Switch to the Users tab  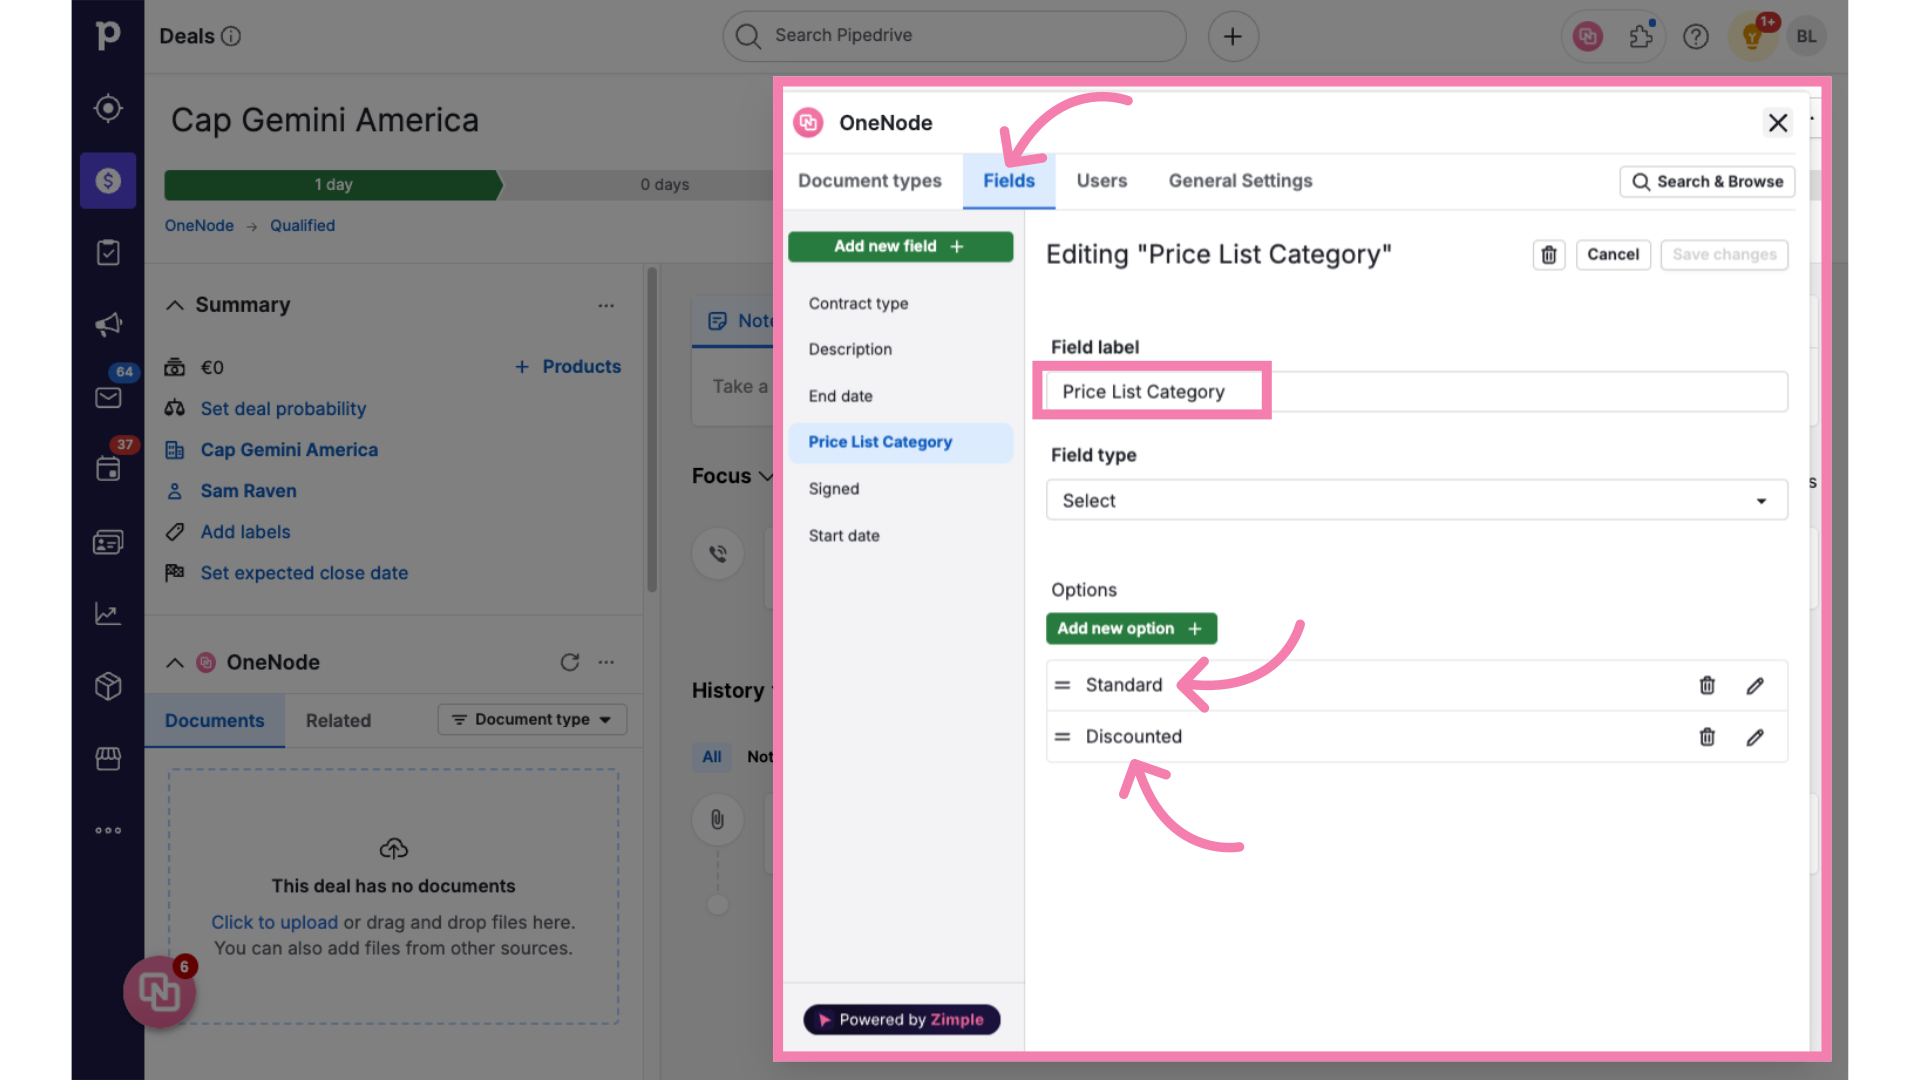point(1101,181)
